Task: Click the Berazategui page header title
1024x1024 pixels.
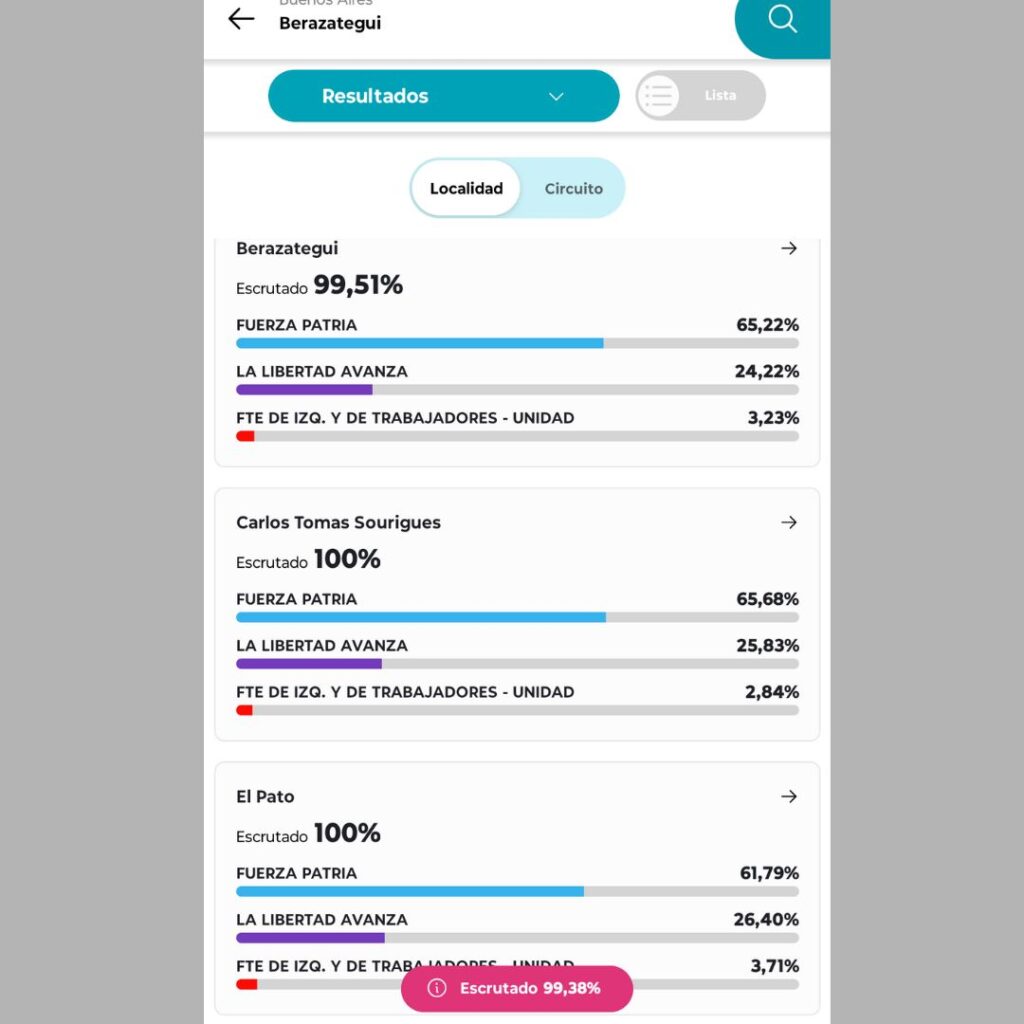Action: click(x=329, y=23)
